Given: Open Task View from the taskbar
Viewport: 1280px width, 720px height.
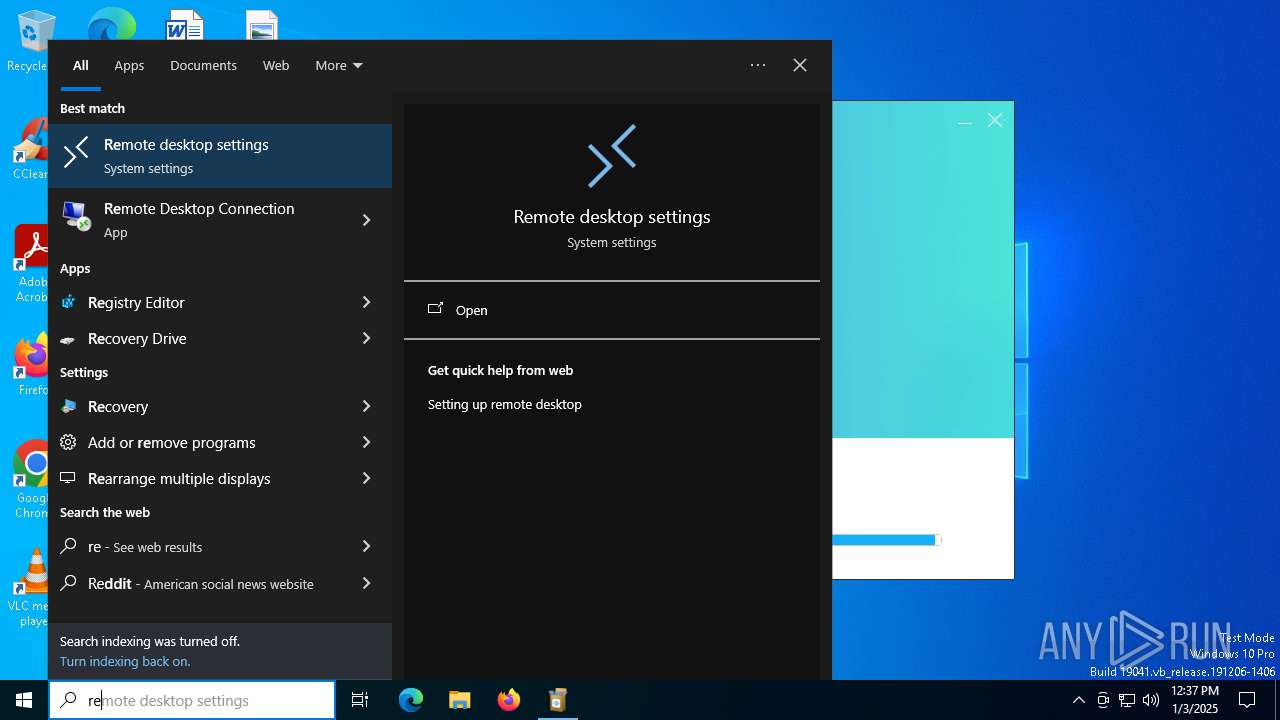Looking at the screenshot, I should (360, 700).
